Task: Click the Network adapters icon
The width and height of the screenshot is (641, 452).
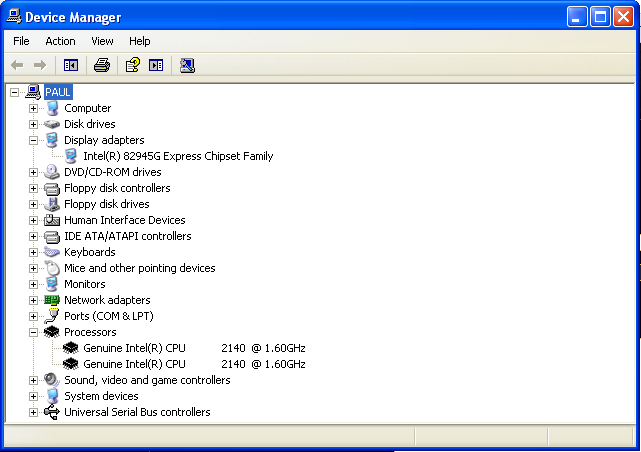Action: coord(52,300)
